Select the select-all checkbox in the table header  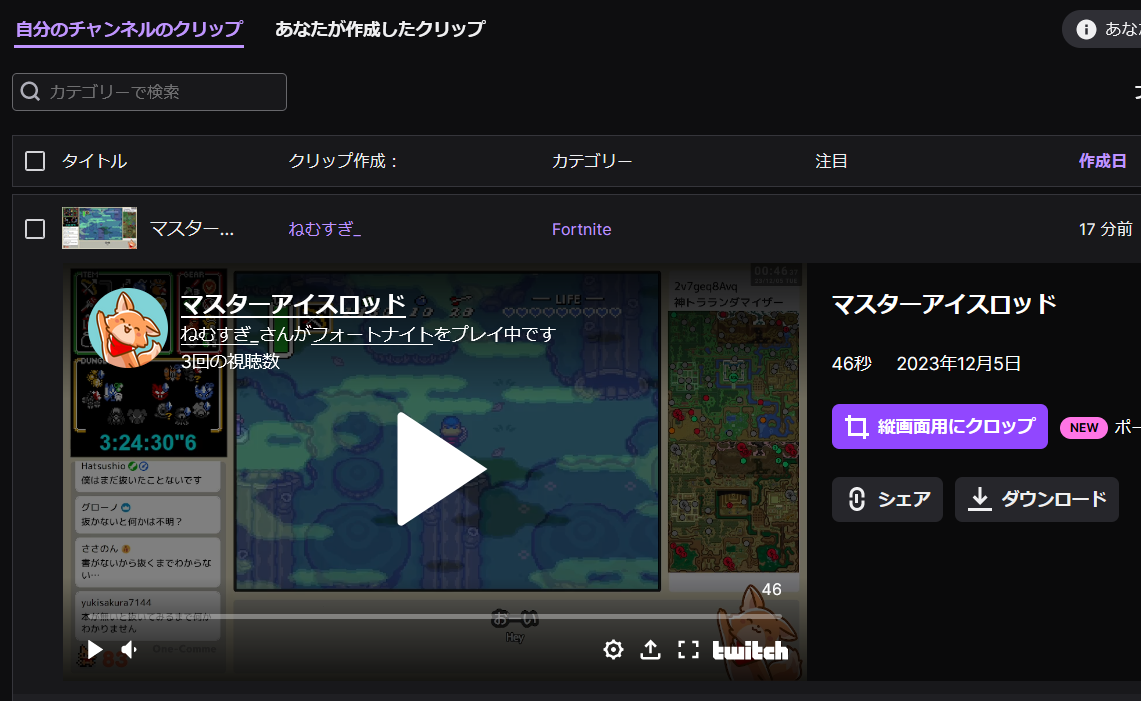(34, 160)
